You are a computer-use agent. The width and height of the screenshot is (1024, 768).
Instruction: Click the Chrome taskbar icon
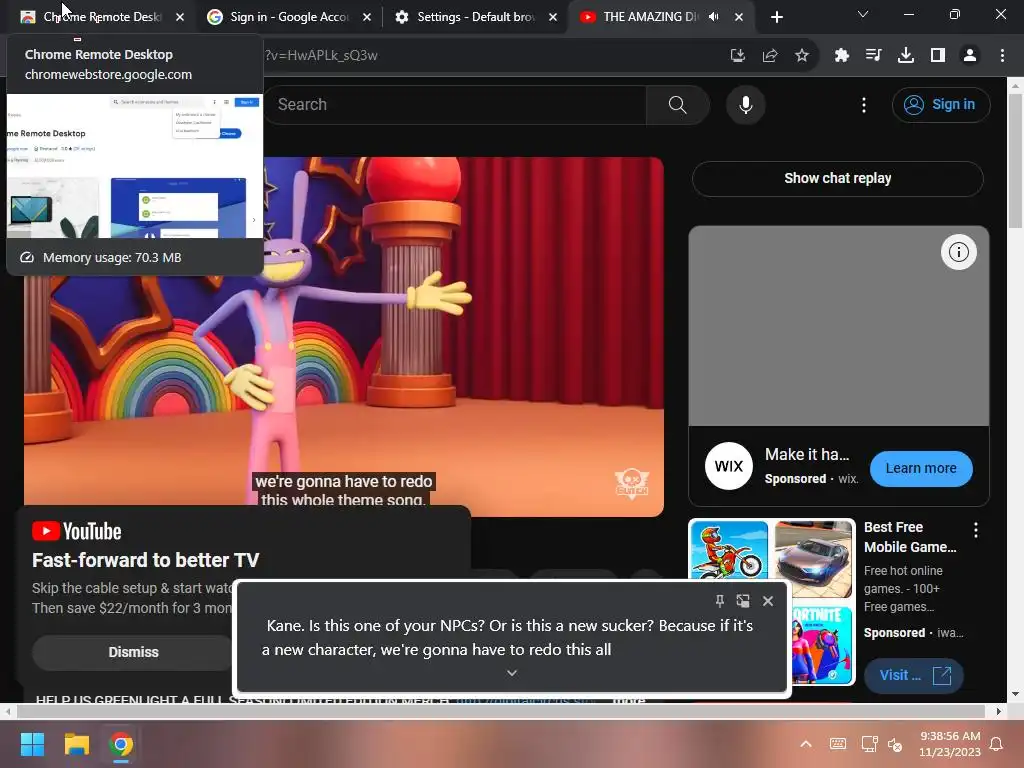(x=121, y=744)
